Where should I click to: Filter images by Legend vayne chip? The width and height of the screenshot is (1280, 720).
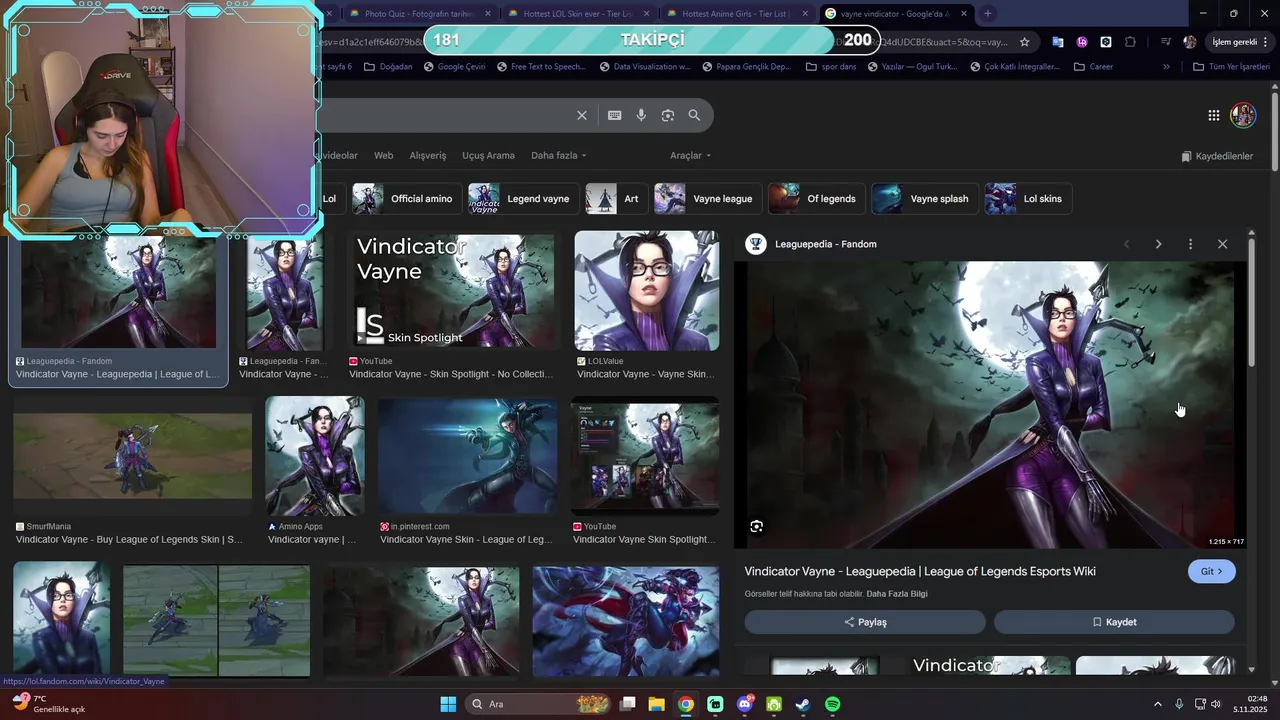(523, 199)
